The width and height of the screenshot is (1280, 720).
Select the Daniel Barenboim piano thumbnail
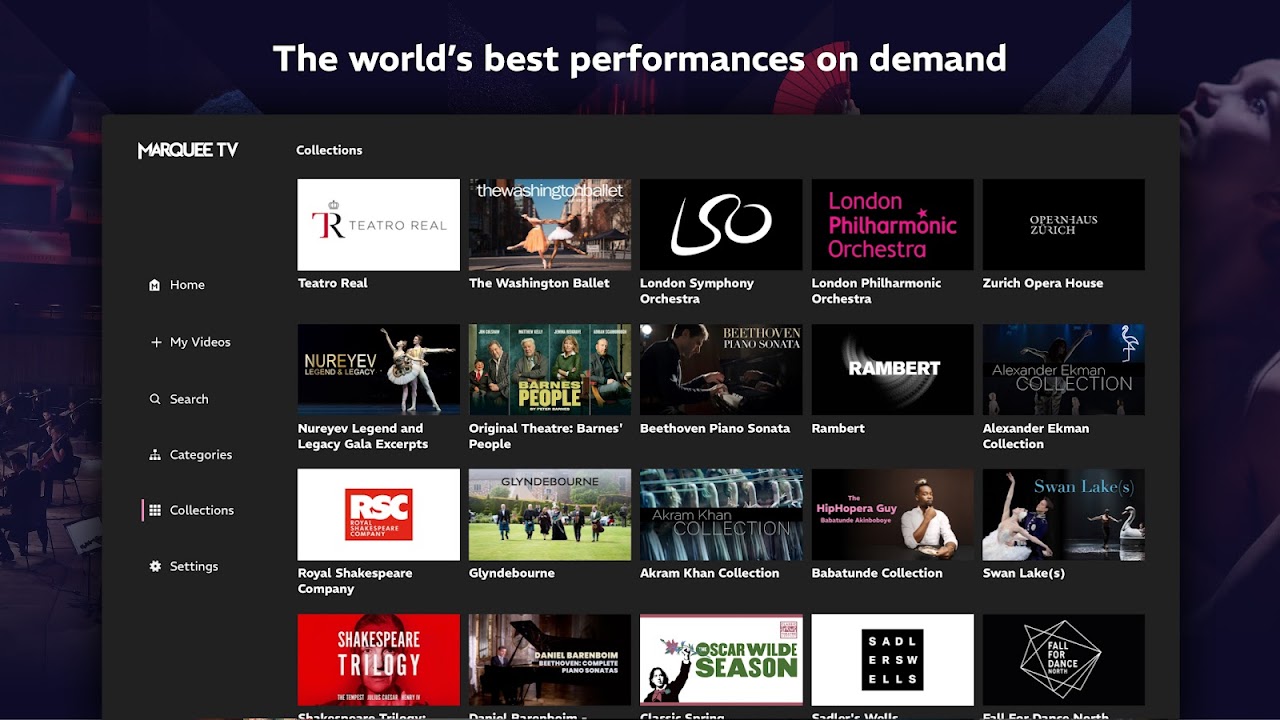550,660
